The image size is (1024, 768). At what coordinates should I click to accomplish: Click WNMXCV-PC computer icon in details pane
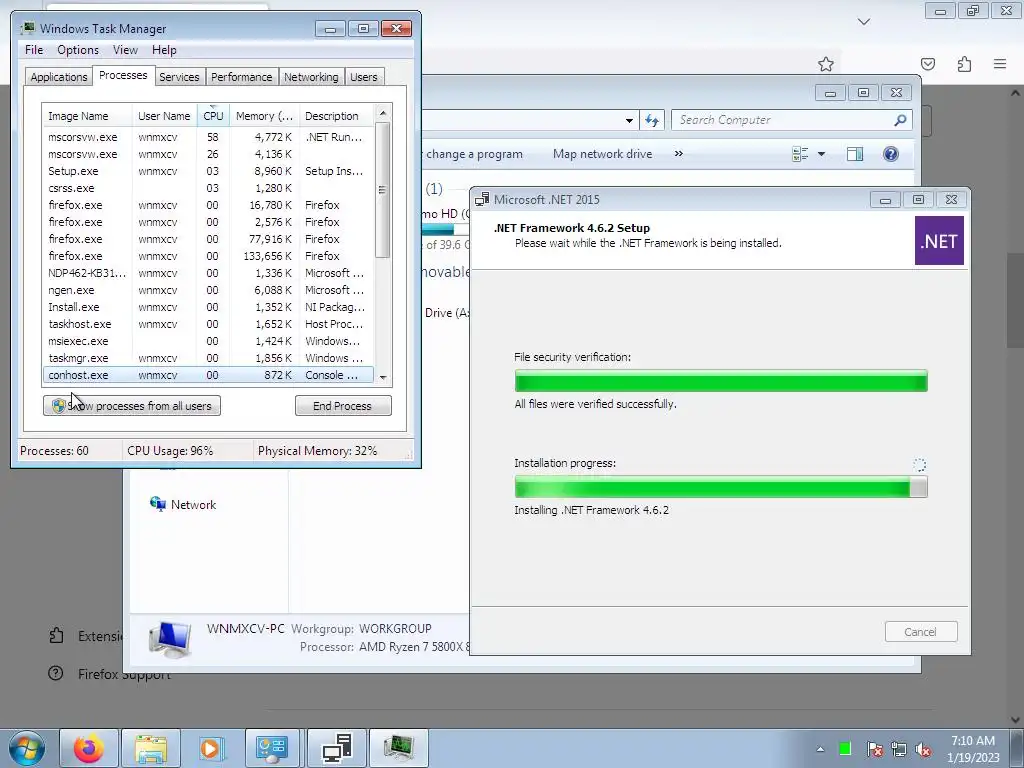pos(170,638)
